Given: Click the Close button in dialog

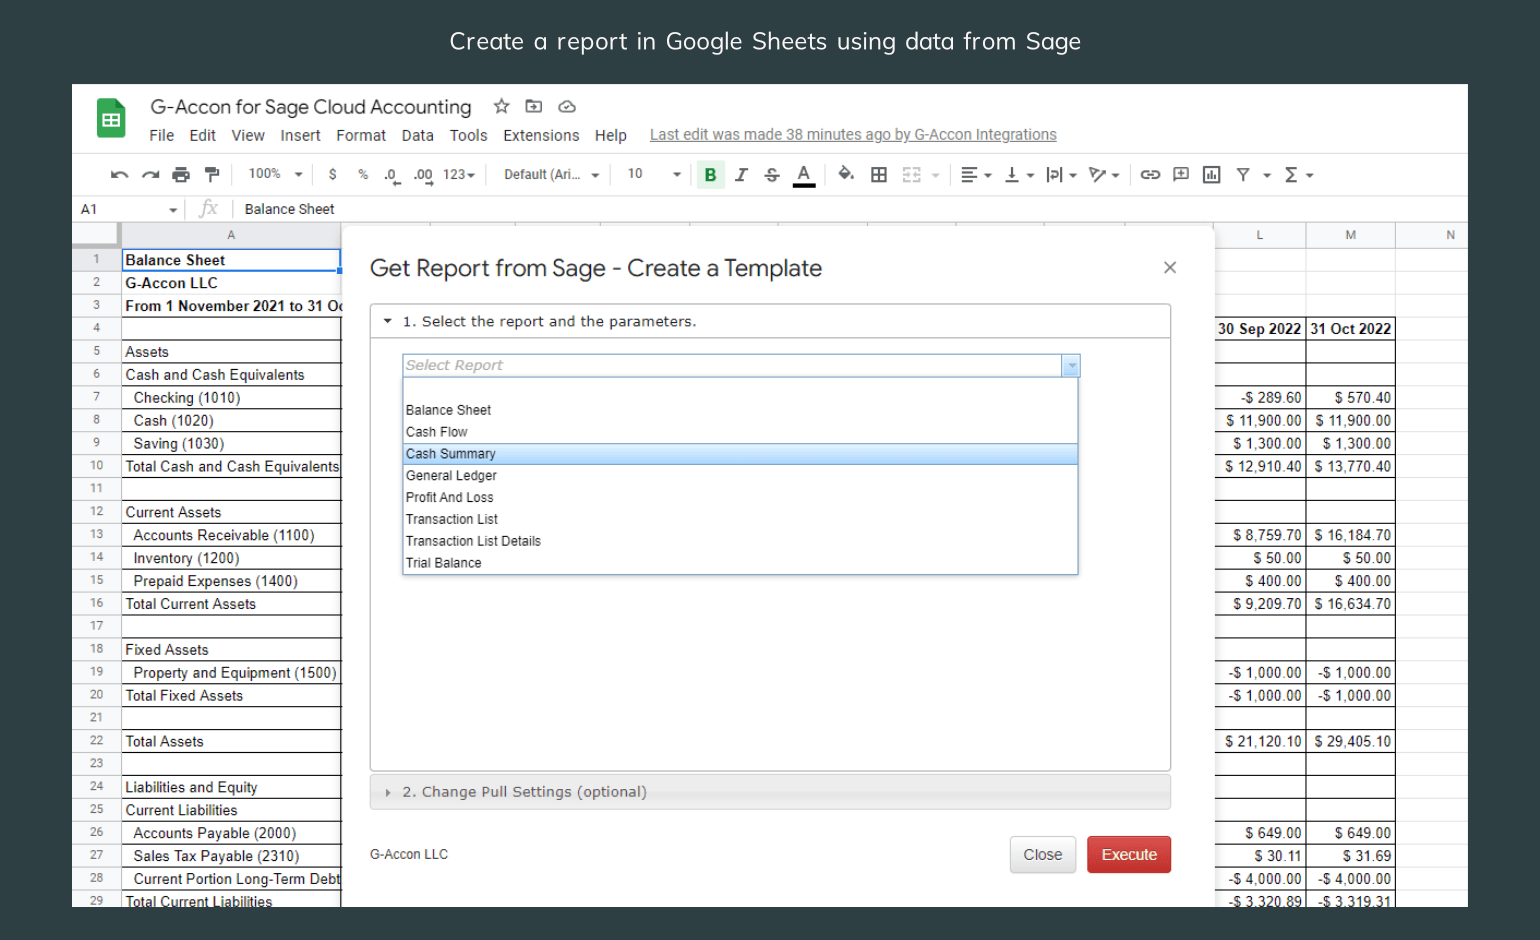Looking at the screenshot, I should (x=1043, y=855).
